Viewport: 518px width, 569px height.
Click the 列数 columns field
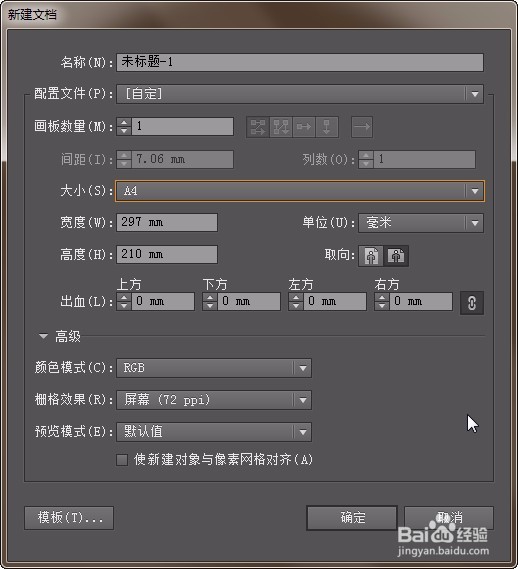[x=425, y=159]
